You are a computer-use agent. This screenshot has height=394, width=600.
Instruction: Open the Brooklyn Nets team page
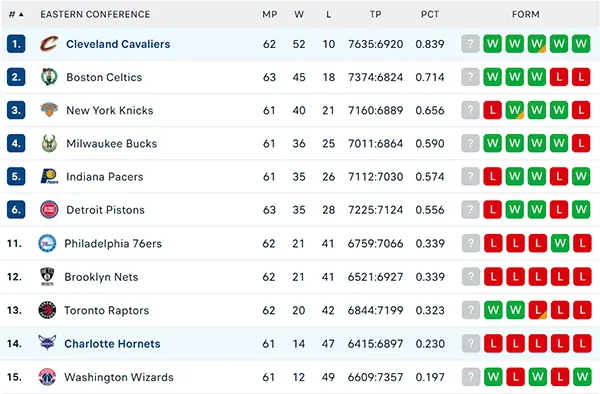(x=101, y=277)
